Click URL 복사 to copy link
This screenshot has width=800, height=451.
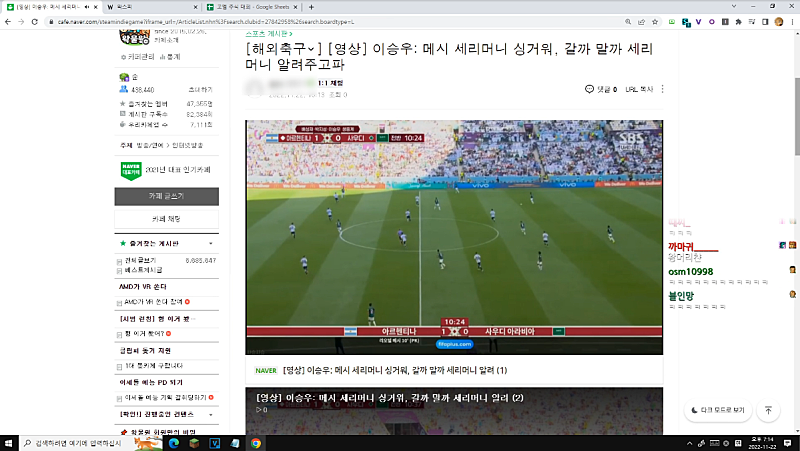pos(639,89)
